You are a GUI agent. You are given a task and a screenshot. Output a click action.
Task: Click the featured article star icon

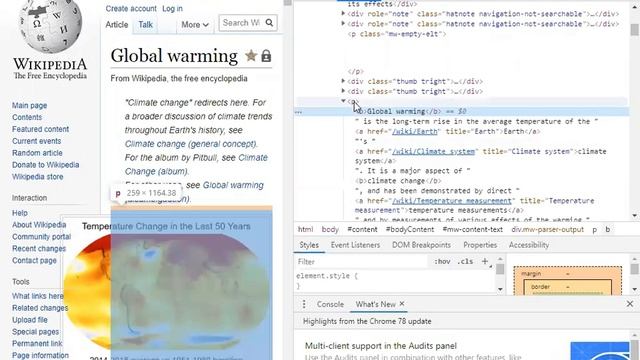point(251,56)
